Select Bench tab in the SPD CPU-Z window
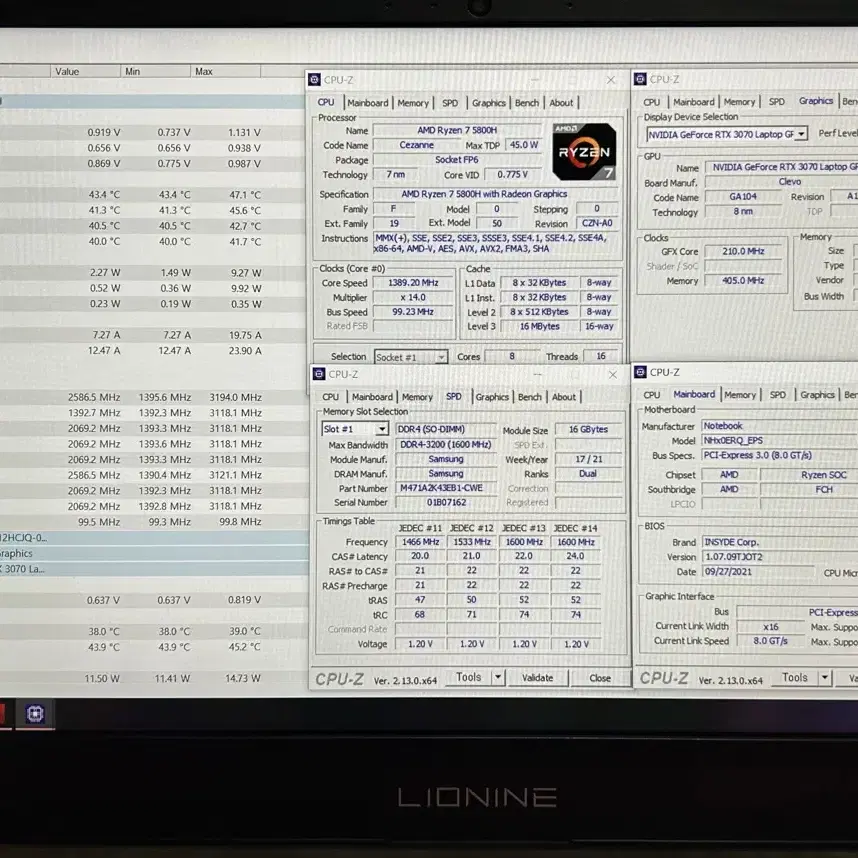This screenshot has height=858, width=858. (530, 397)
